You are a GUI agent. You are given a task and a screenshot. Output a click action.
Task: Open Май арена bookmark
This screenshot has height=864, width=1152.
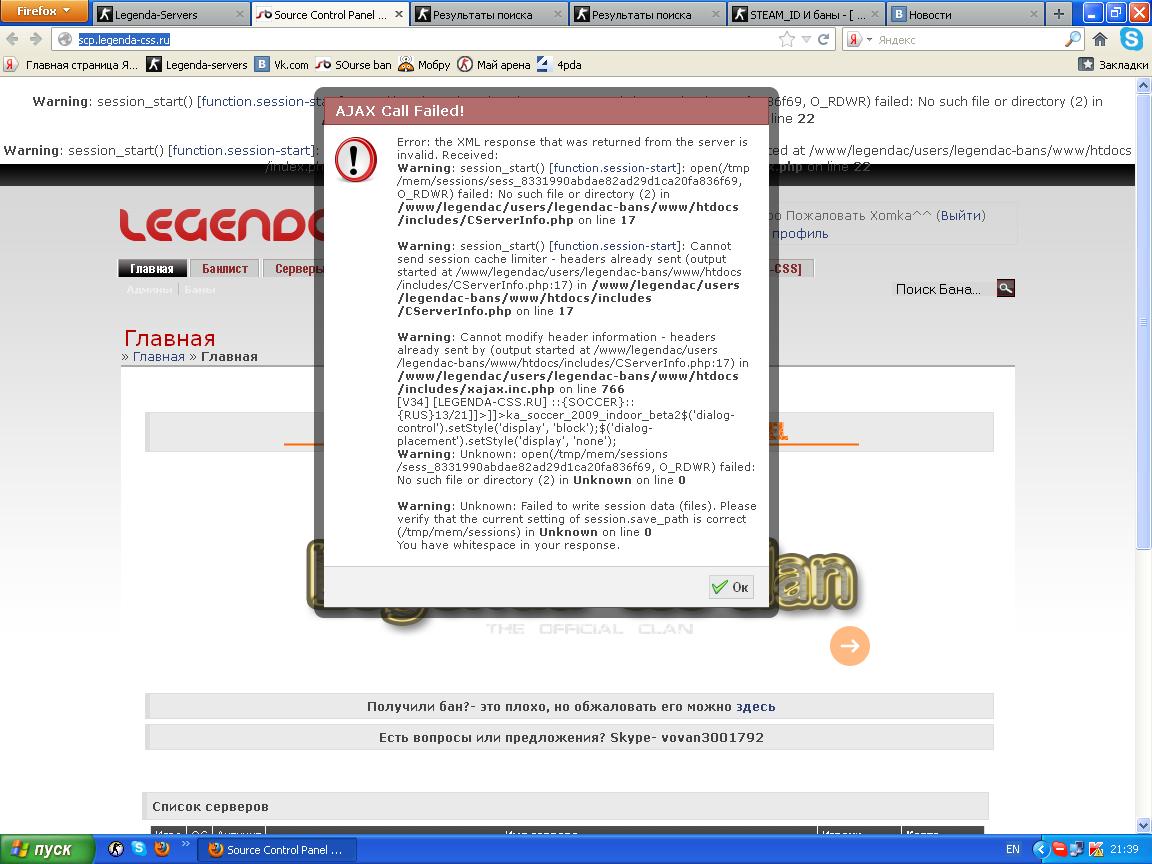click(x=494, y=65)
